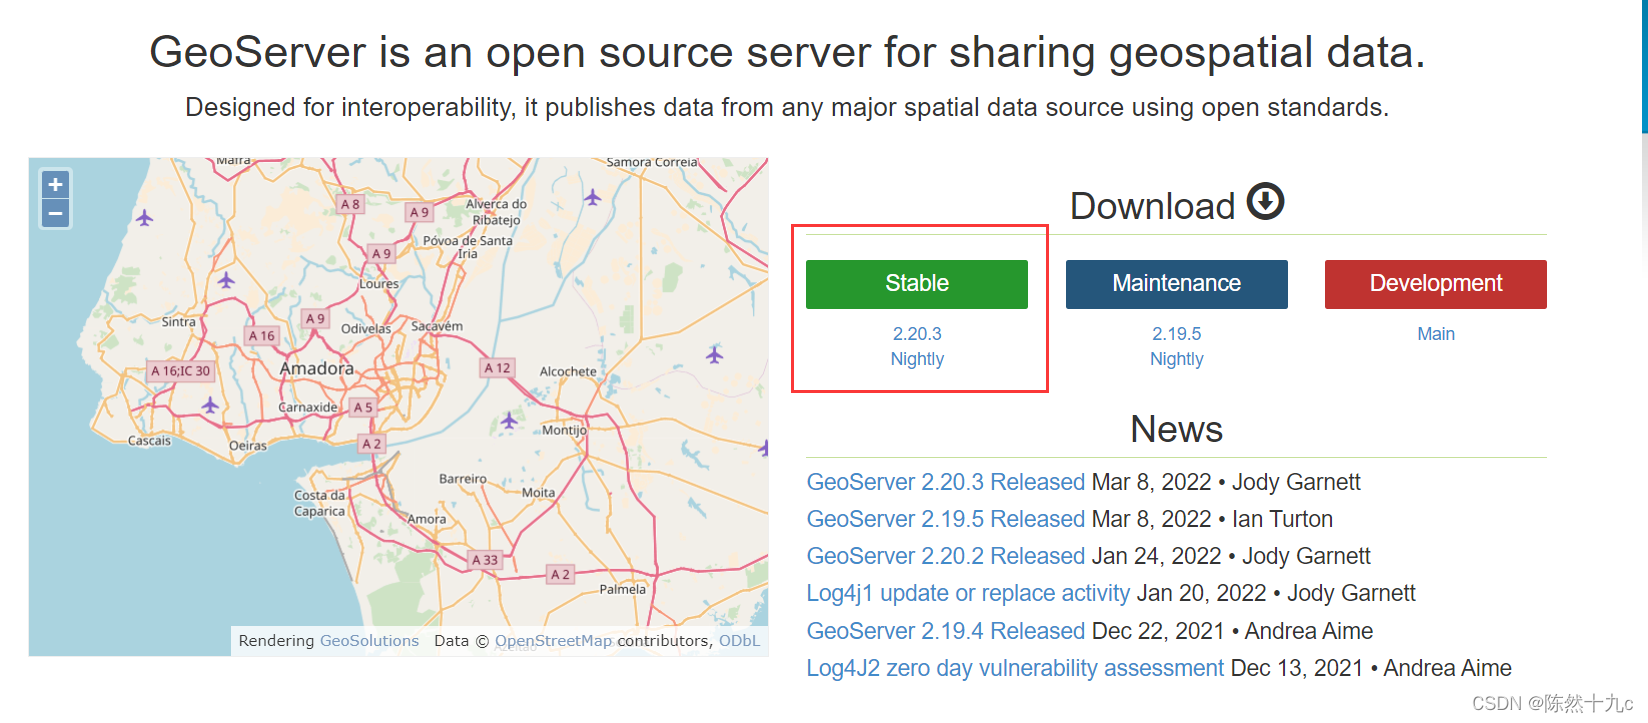Open Log4j1 update or replace activity link
The image size is (1648, 723).
968,593
